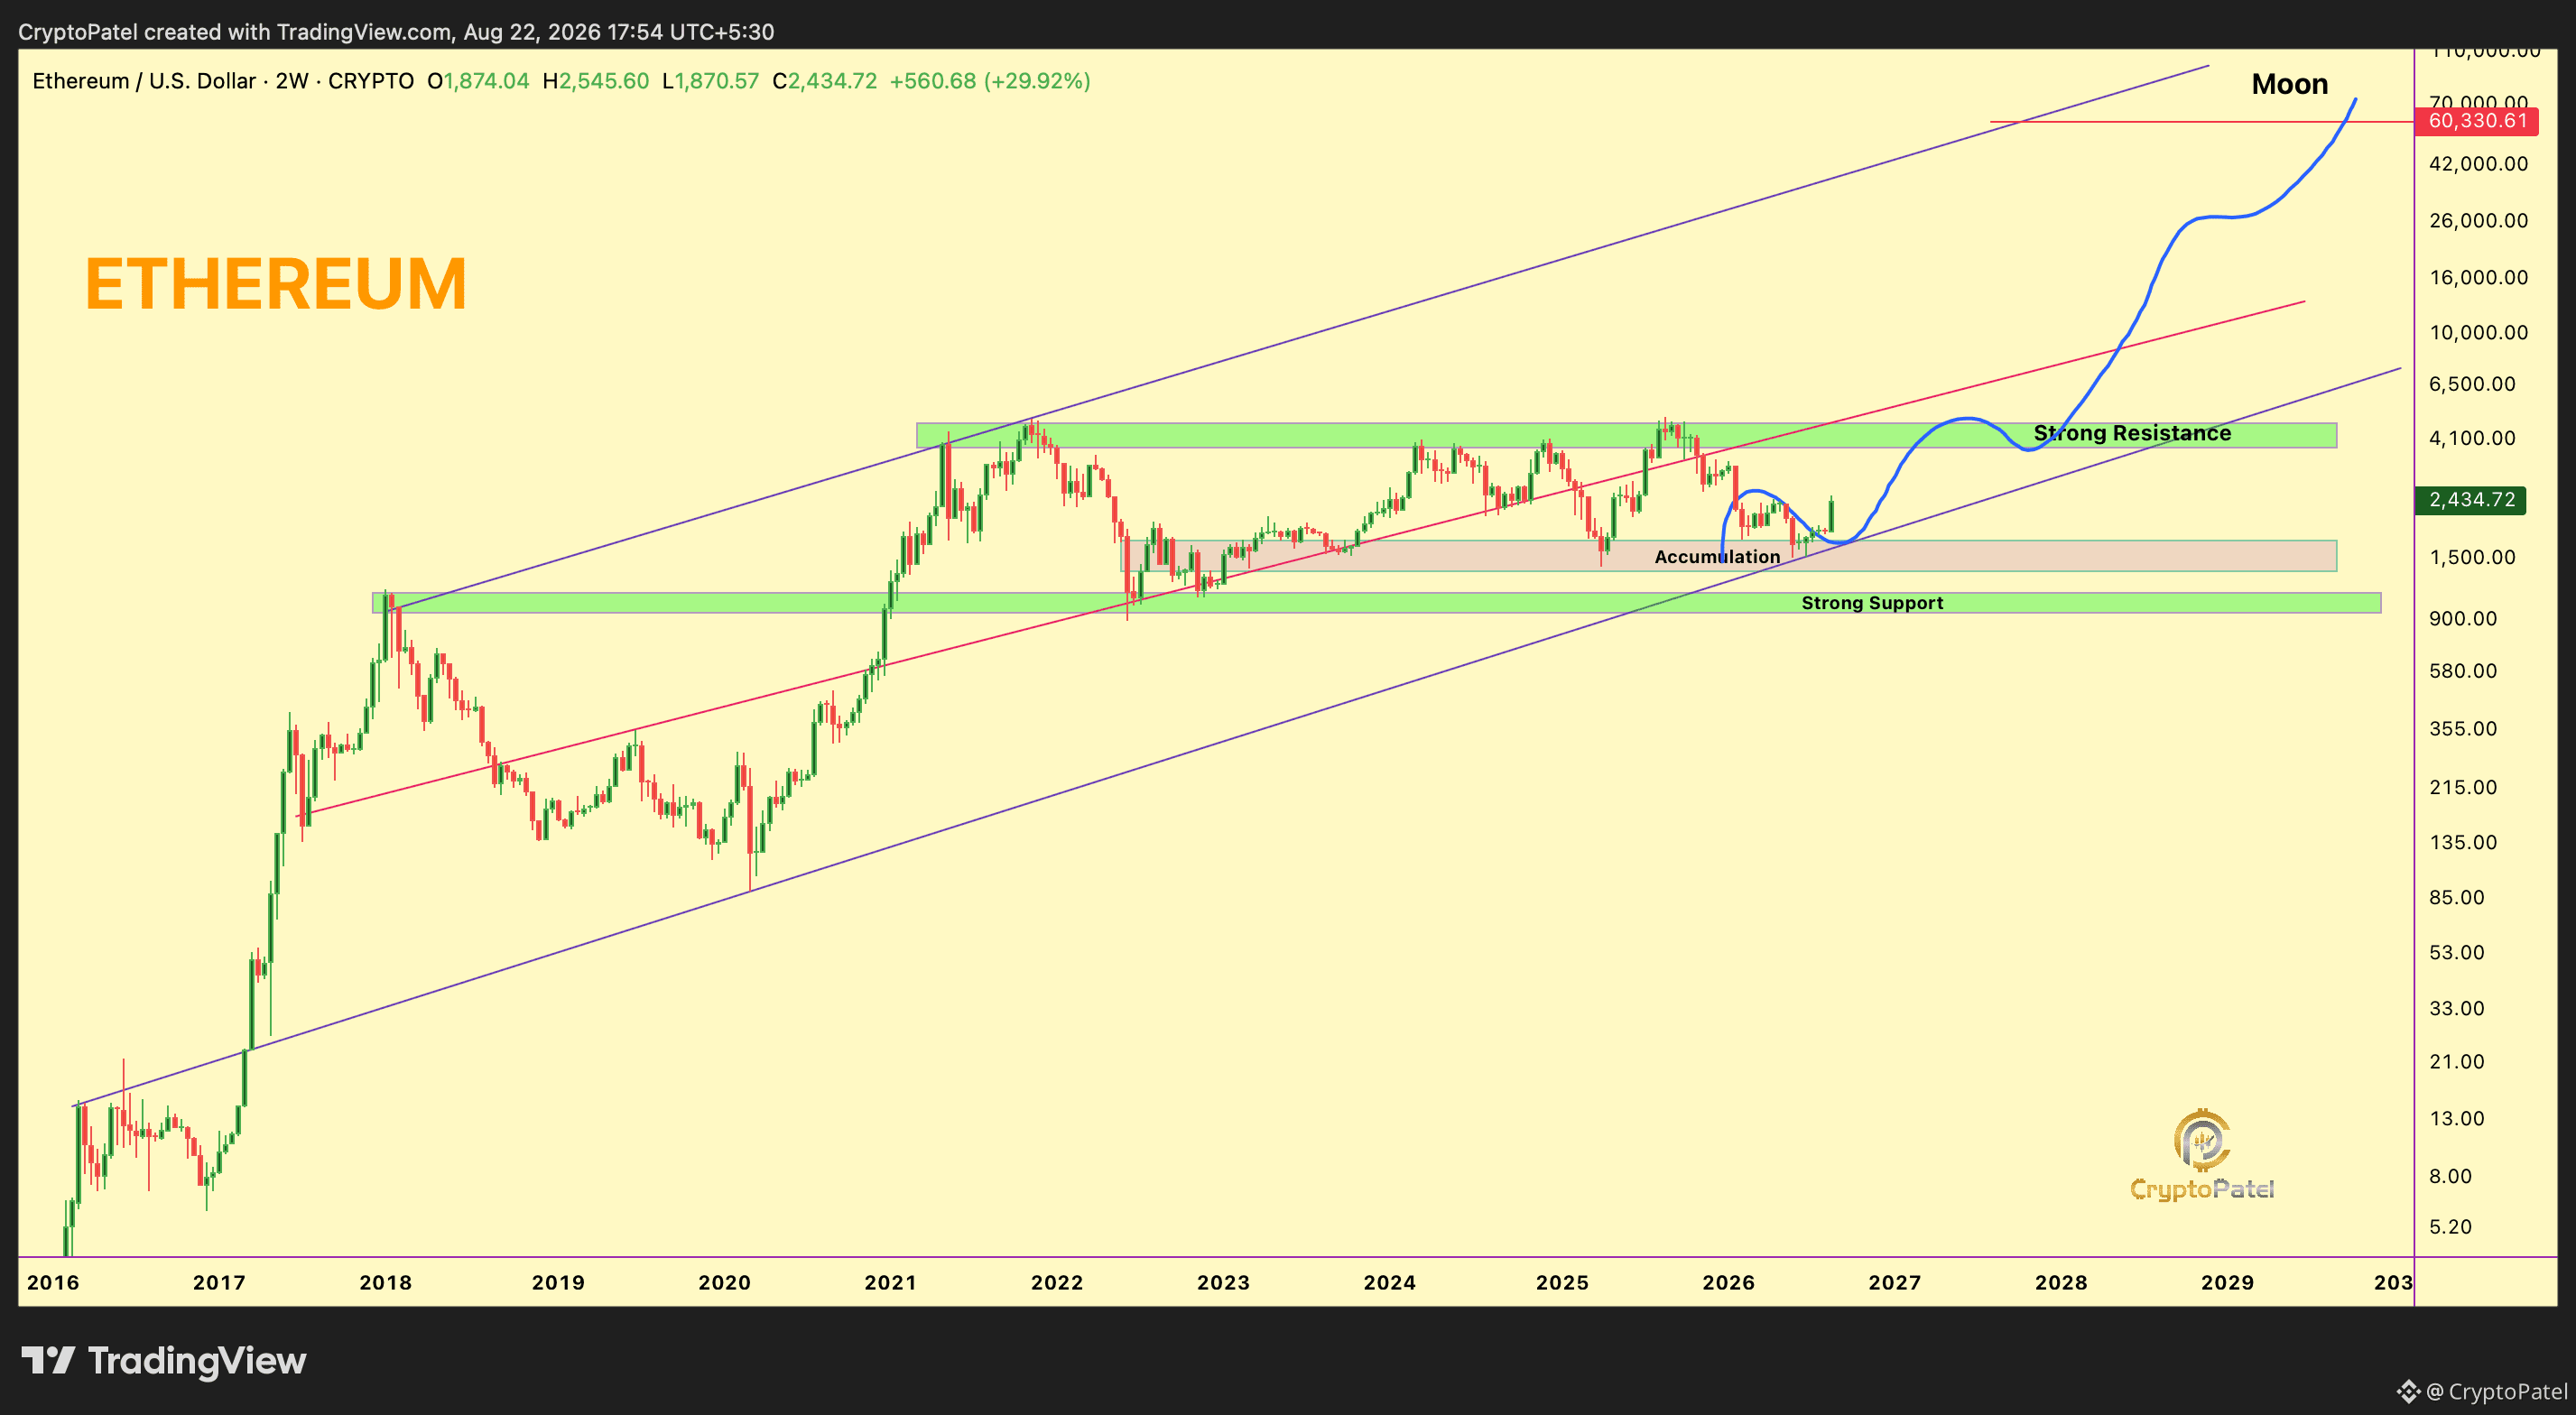Click the TradingView logo icon at bottom
The height and width of the screenshot is (1415, 2576).
48,1361
